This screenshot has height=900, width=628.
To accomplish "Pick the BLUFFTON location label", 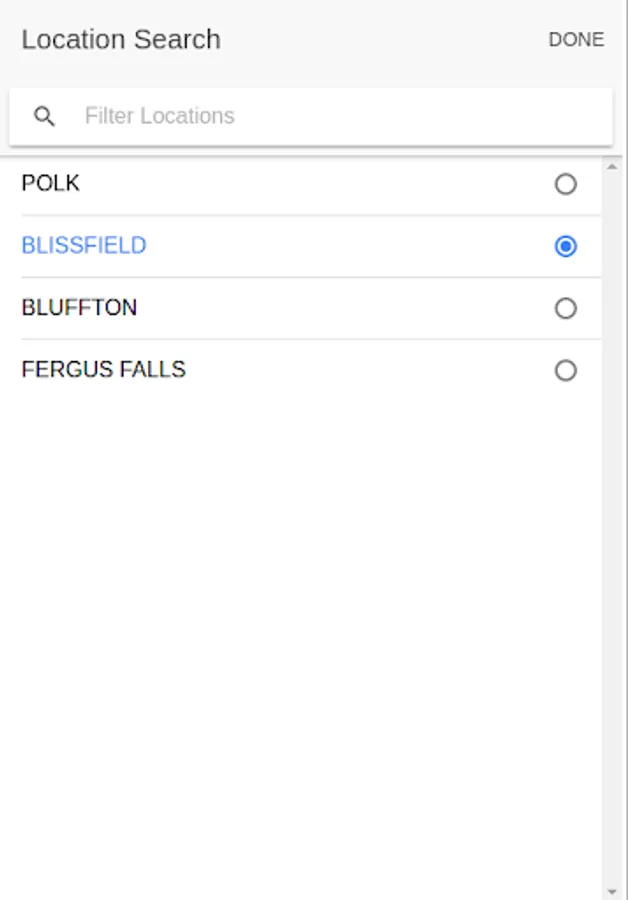I will pyautogui.click(x=79, y=308).
